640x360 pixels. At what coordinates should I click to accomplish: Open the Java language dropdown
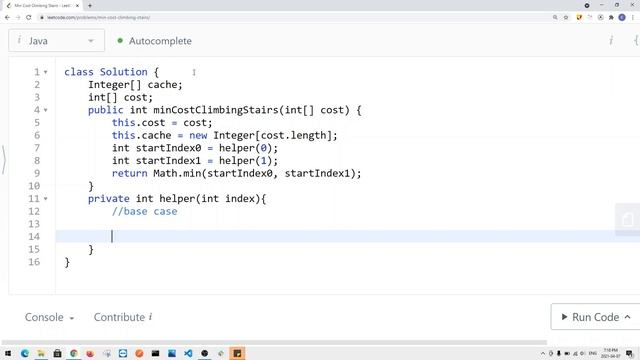point(56,41)
